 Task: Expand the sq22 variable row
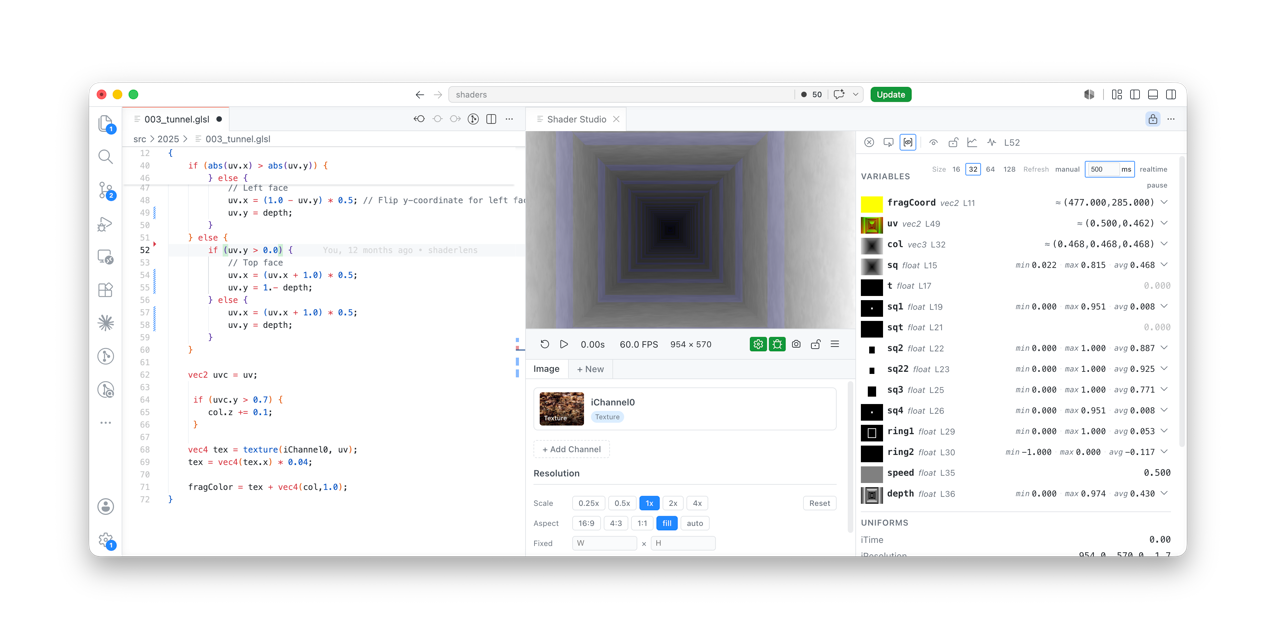(x=1165, y=369)
